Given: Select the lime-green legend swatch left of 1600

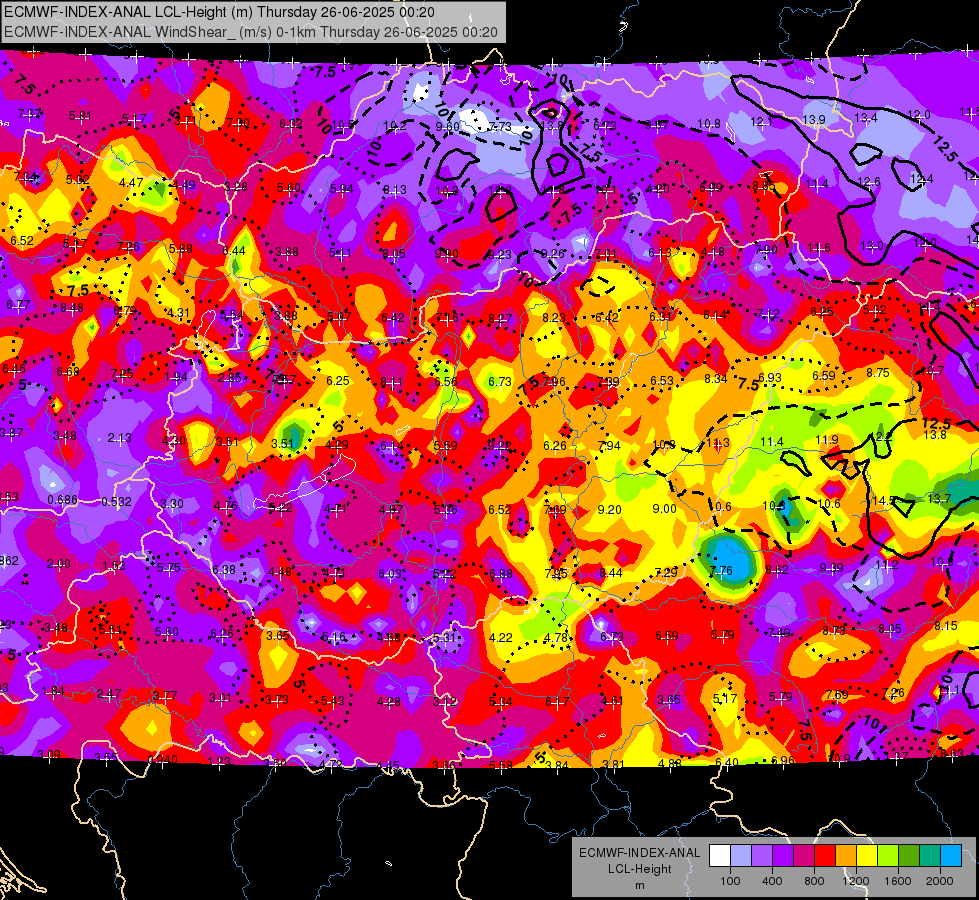Looking at the screenshot, I should point(887,856).
